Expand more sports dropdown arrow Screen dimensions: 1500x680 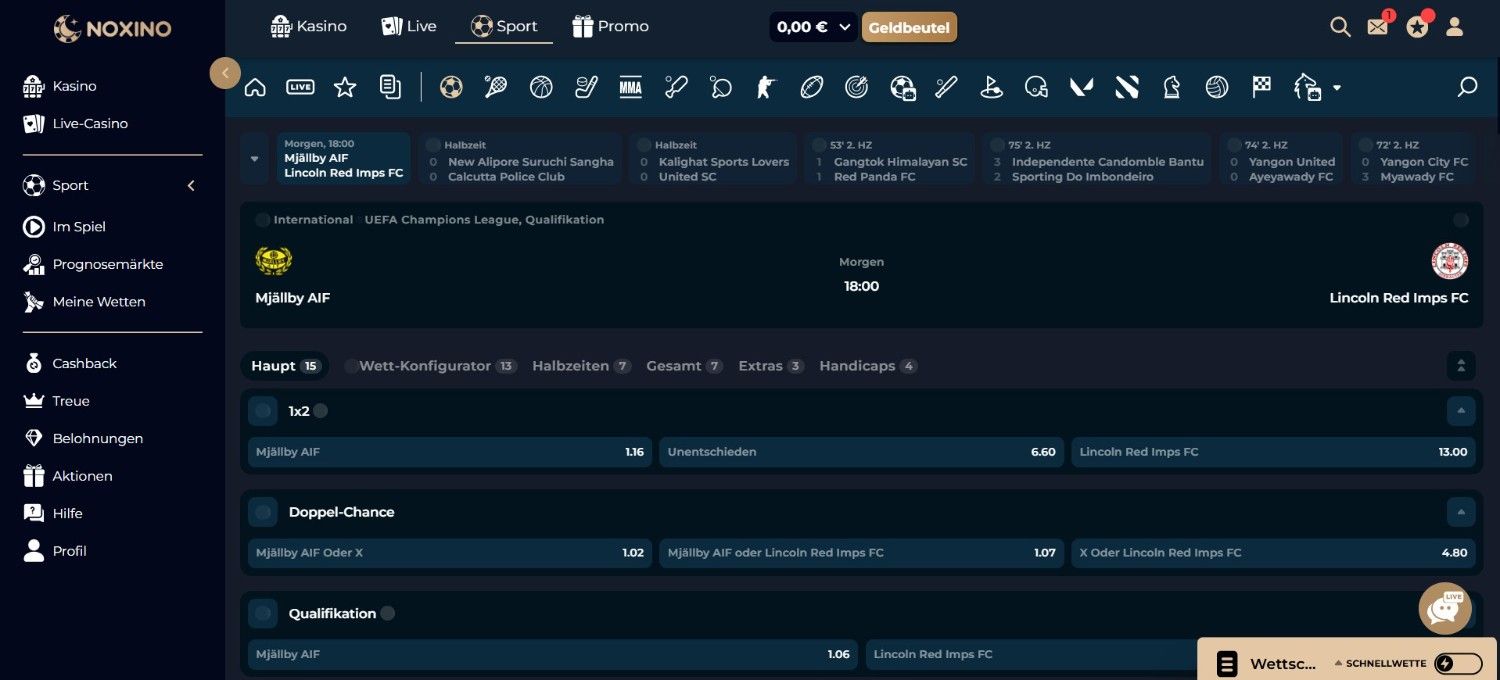pyautogui.click(x=1336, y=88)
